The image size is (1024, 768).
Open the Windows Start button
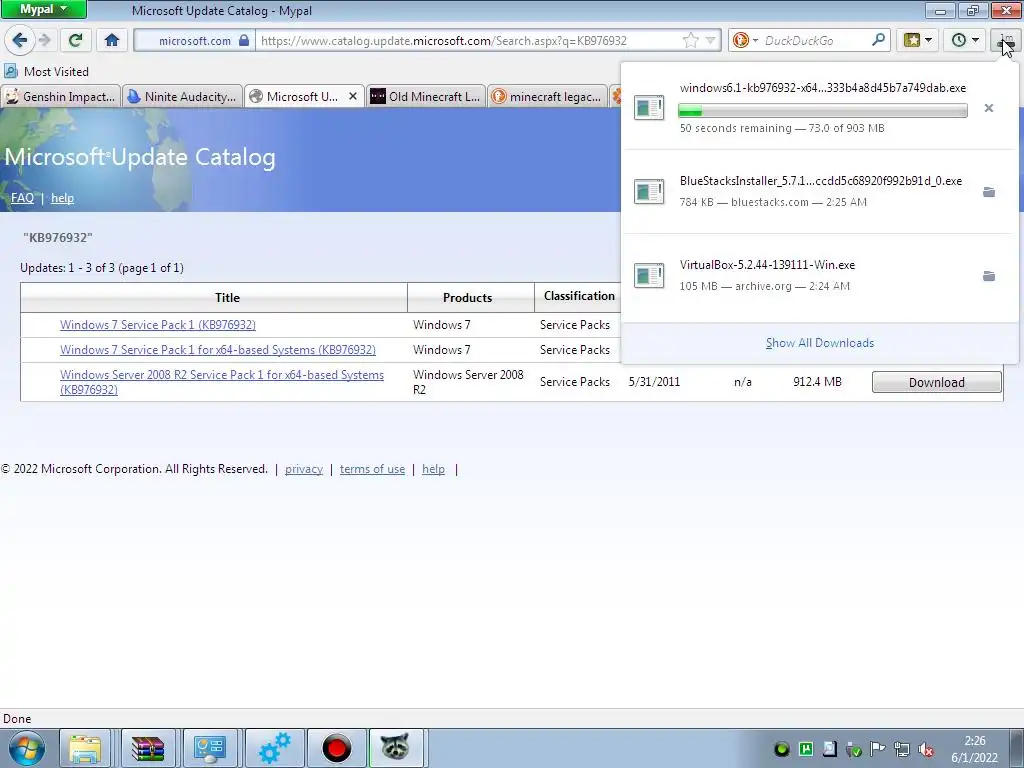click(x=27, y=748)
